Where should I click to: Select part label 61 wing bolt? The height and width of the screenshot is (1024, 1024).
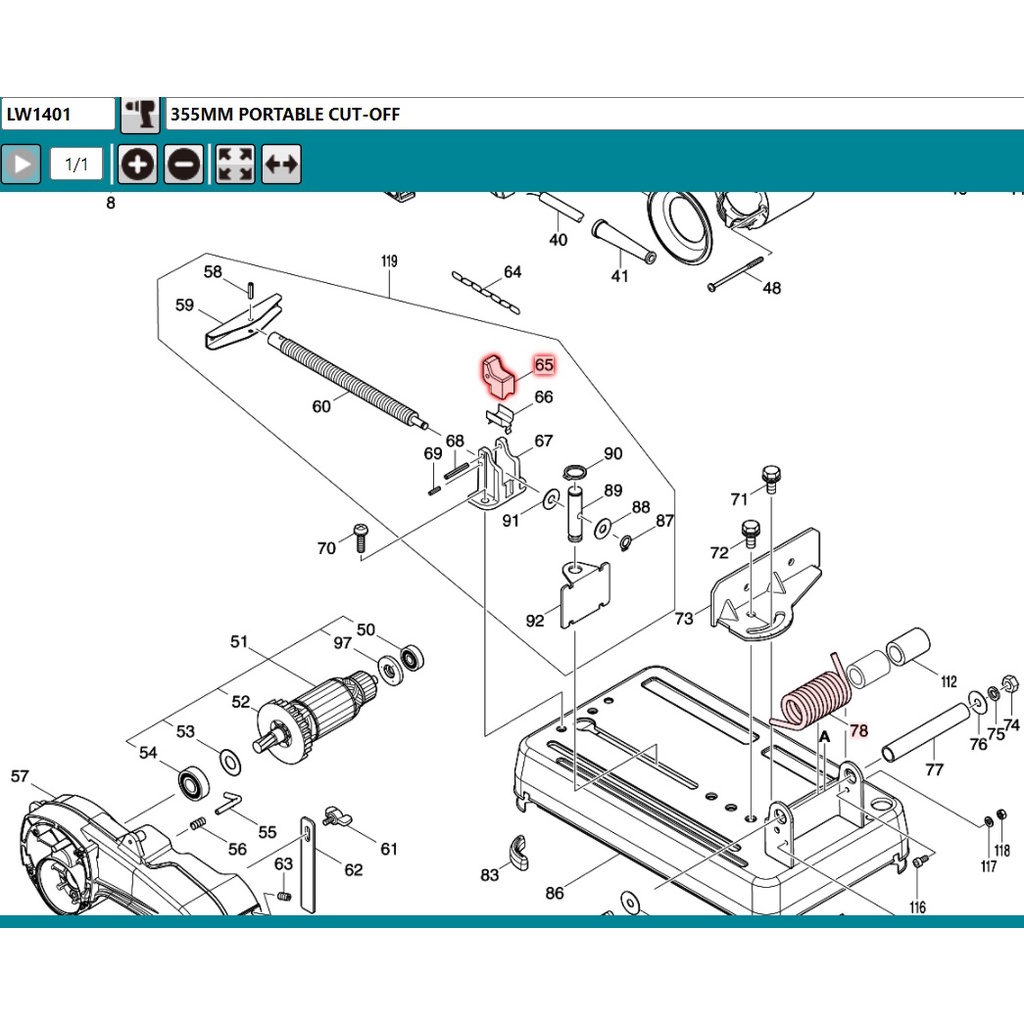[389, 849]
